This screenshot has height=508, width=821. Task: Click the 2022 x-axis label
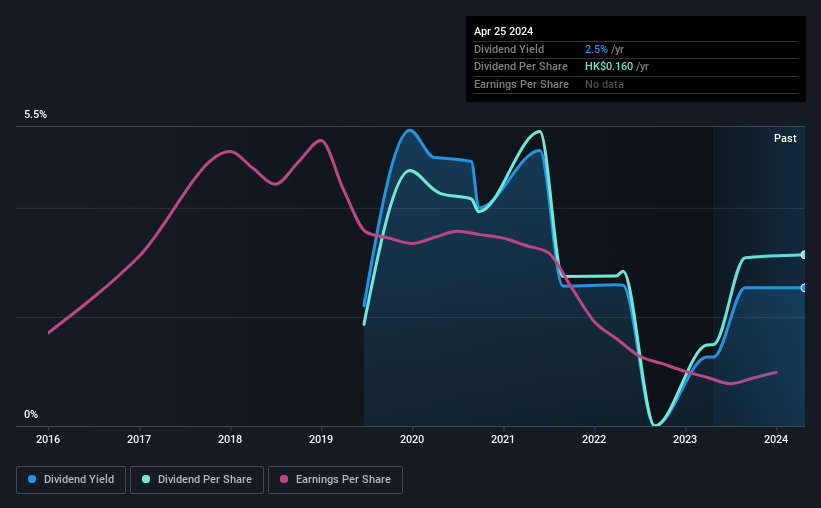594,439
